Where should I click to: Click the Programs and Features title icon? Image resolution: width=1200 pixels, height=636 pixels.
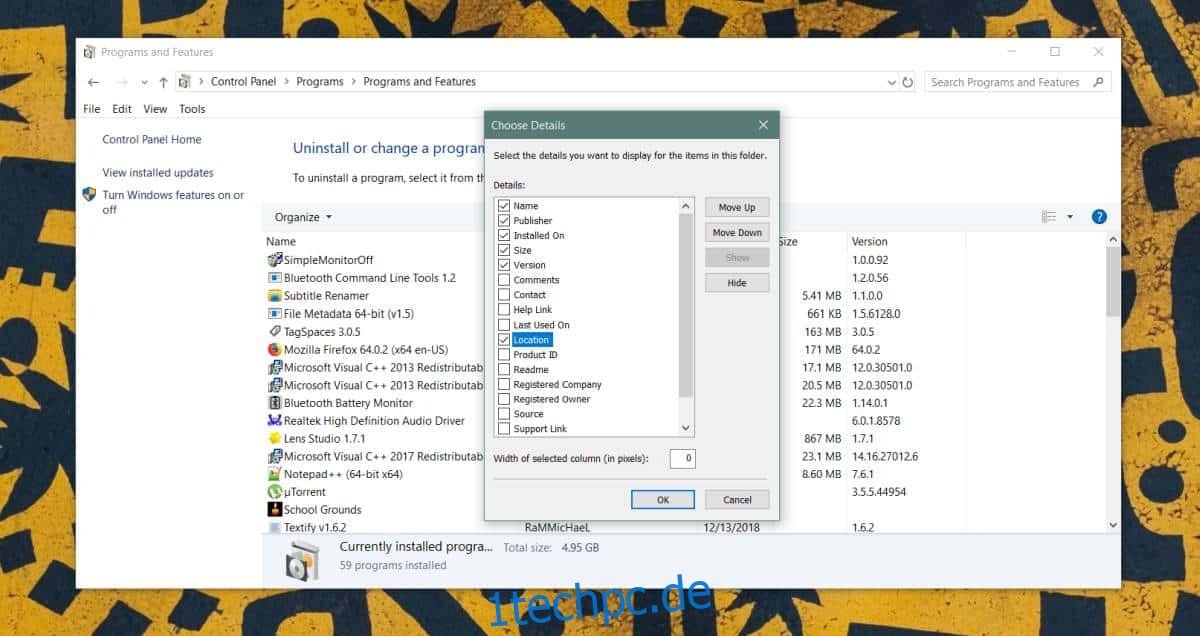90,52
